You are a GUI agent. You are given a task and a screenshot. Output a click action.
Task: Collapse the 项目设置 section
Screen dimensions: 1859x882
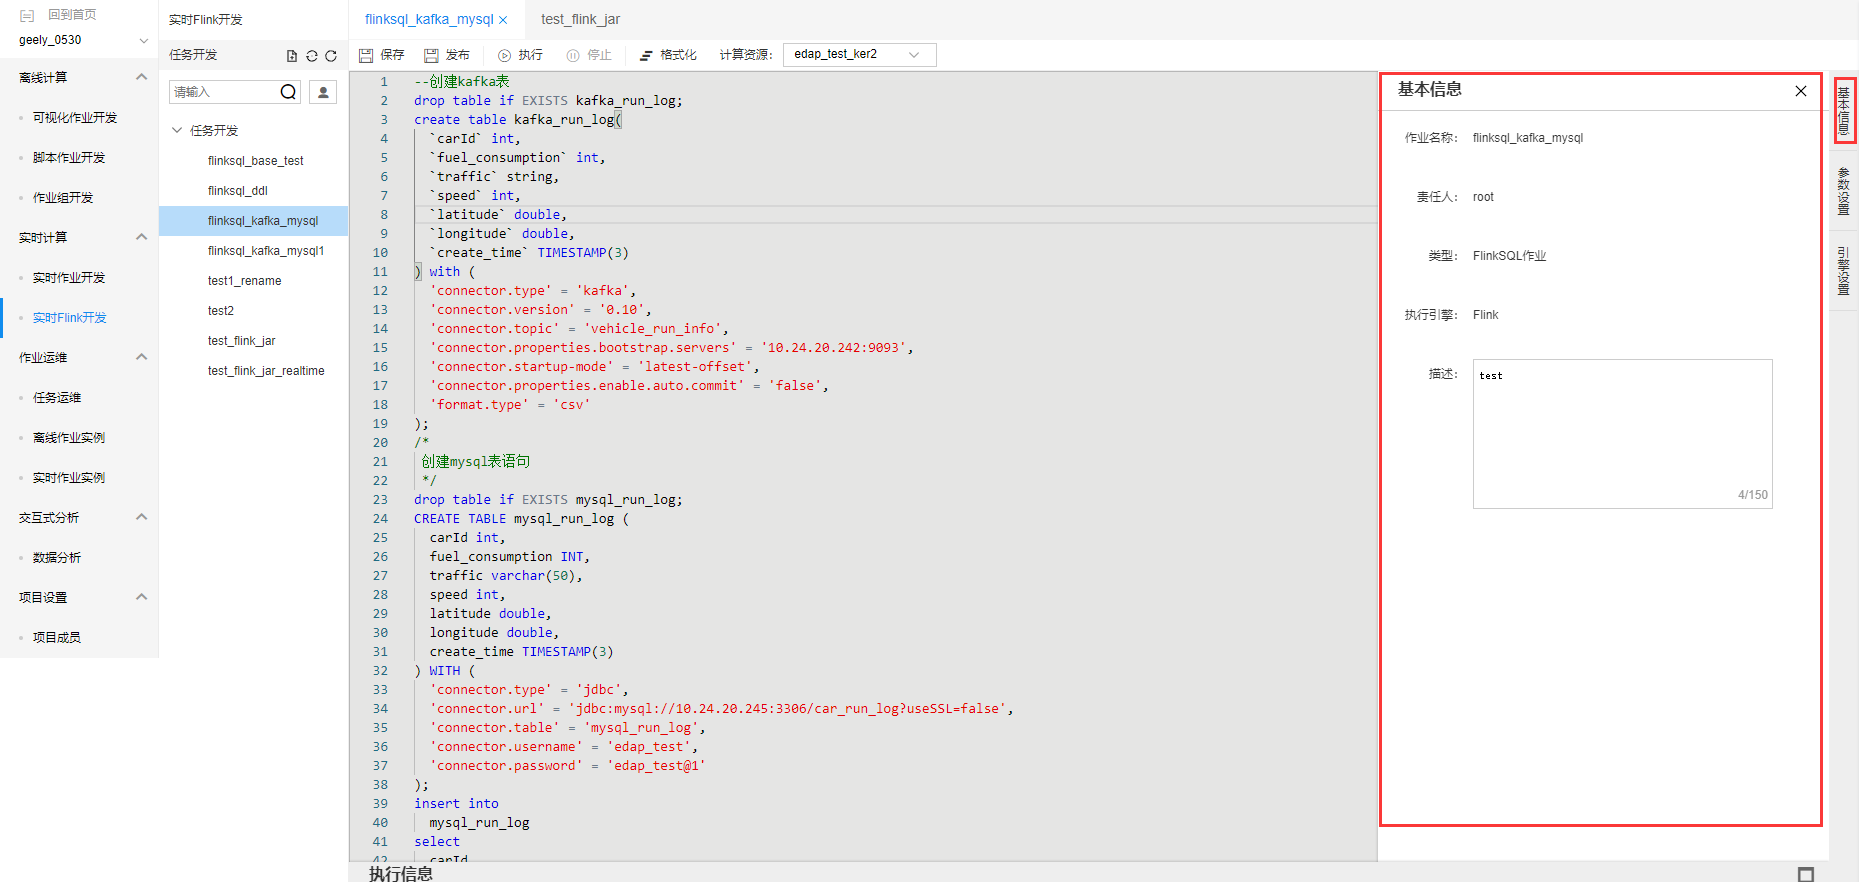click(x=141, y=597)
